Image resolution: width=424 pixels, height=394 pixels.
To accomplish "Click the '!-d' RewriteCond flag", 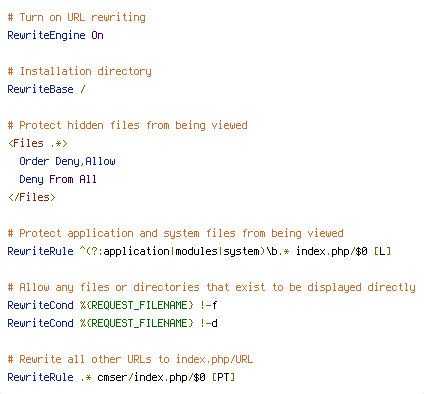I will [x=209, y=323].
